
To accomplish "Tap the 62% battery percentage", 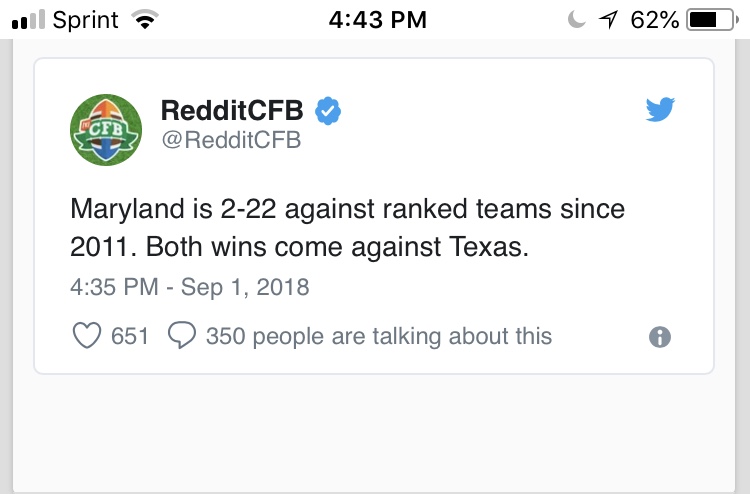I will (654, 20).
